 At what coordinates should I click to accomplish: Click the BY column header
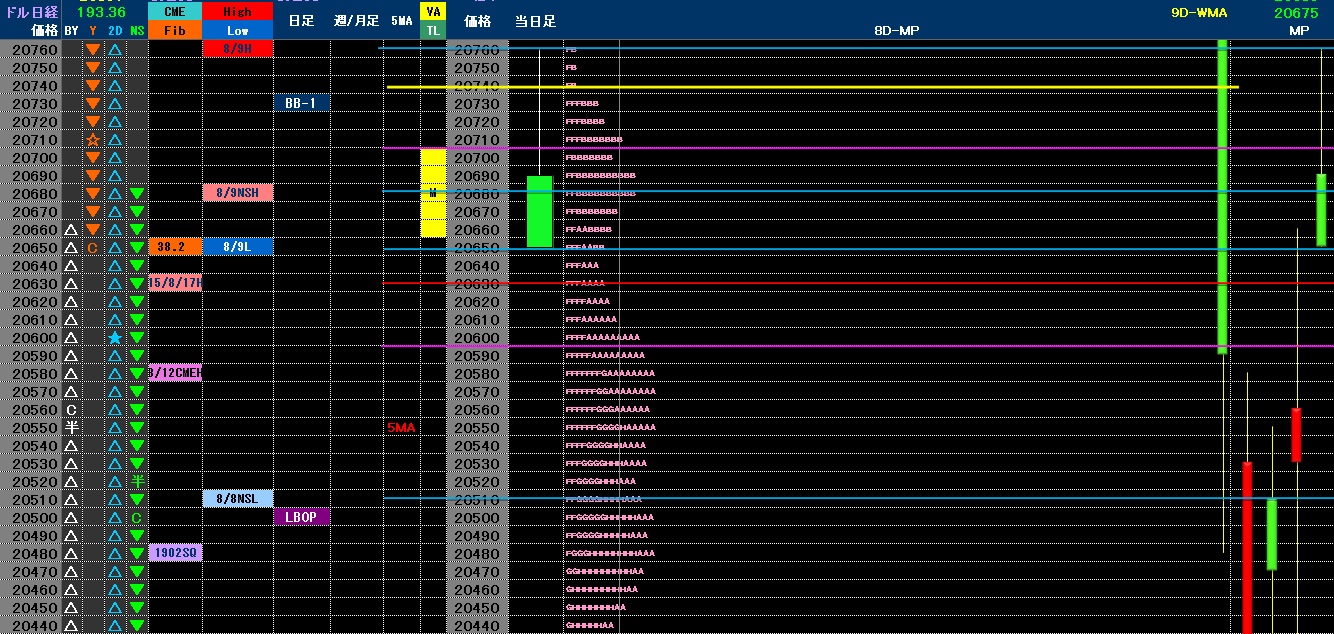[71, 31]
